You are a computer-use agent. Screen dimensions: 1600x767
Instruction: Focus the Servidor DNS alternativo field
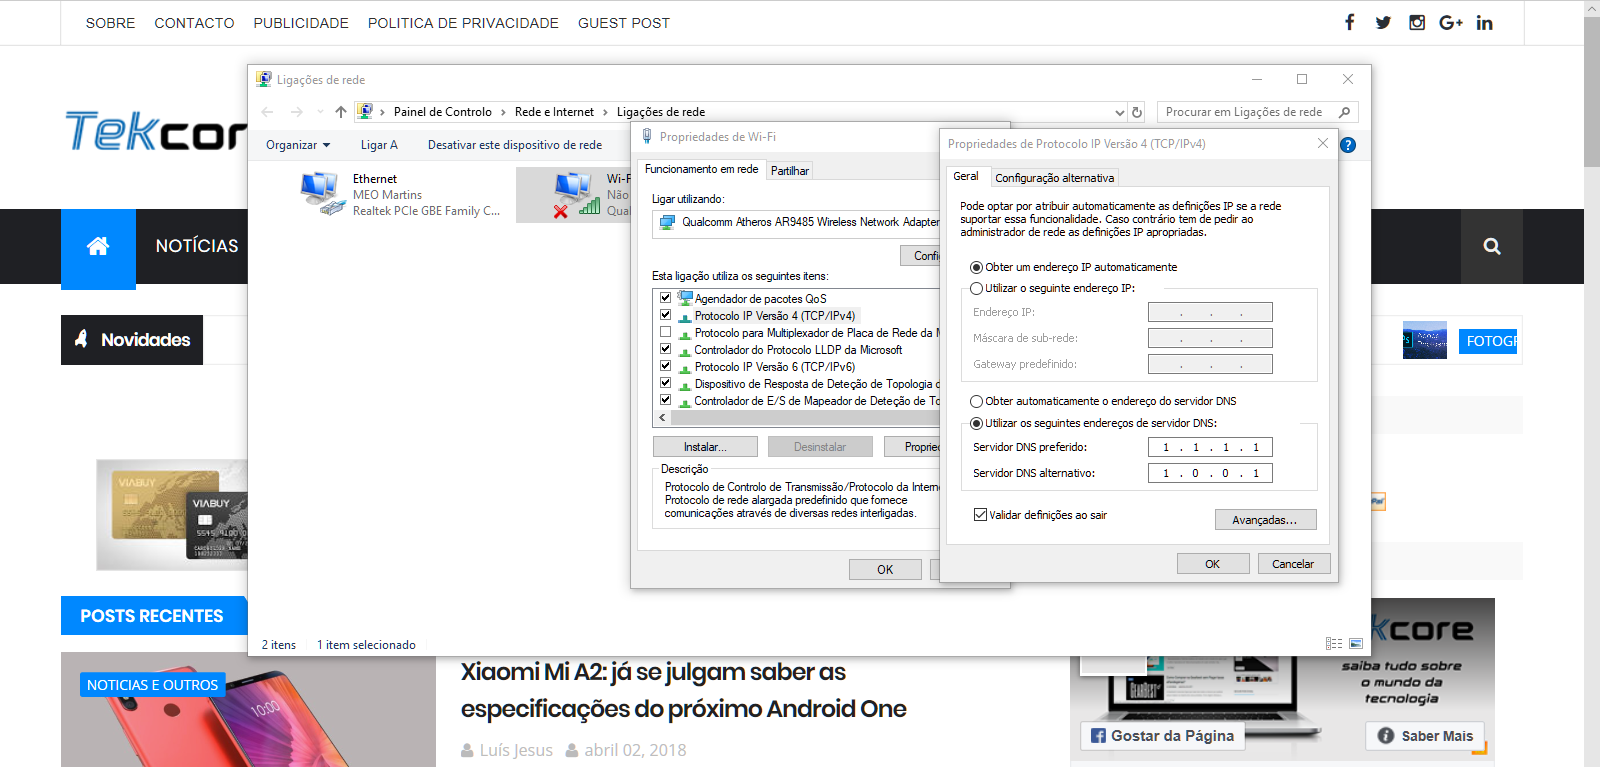1210,473
